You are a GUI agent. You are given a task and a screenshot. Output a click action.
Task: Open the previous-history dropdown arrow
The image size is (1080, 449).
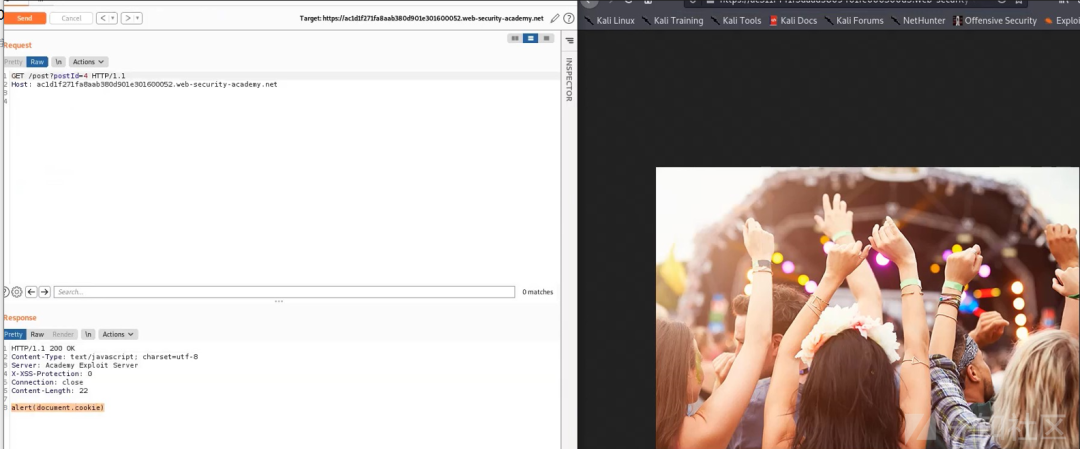click(x=114, y=19)
